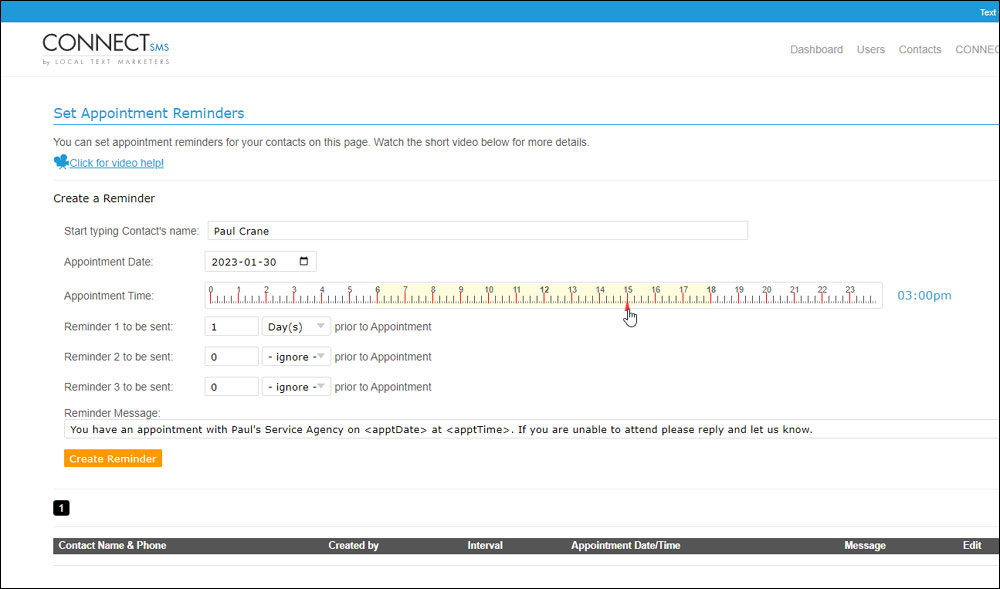
Task: Open the Contacts menu item
Action: point(920,49)
